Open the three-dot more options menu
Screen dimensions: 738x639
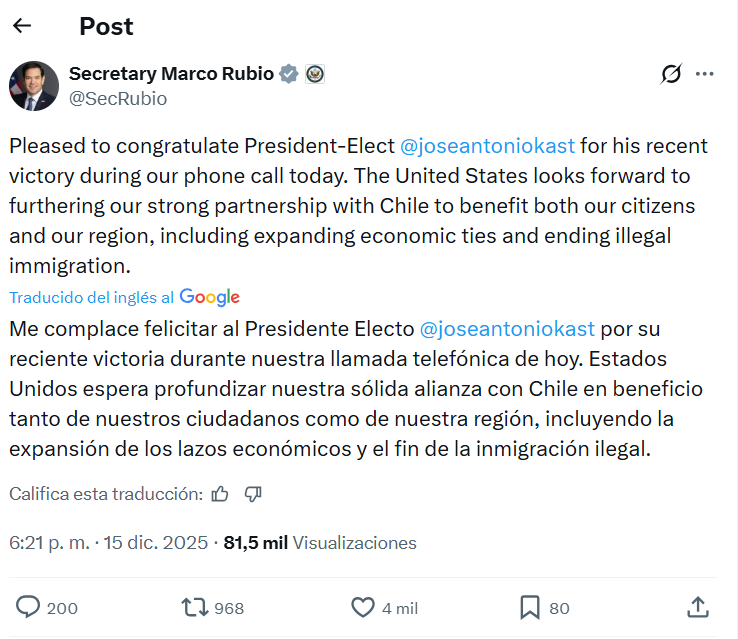click(x=705, y=74)
